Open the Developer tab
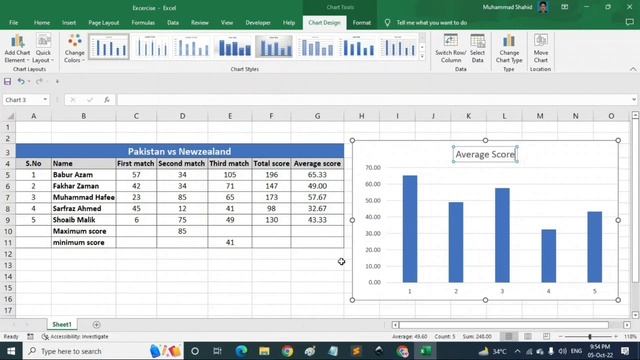This screenshot has width=640, height=360. (x=258, y=23)
